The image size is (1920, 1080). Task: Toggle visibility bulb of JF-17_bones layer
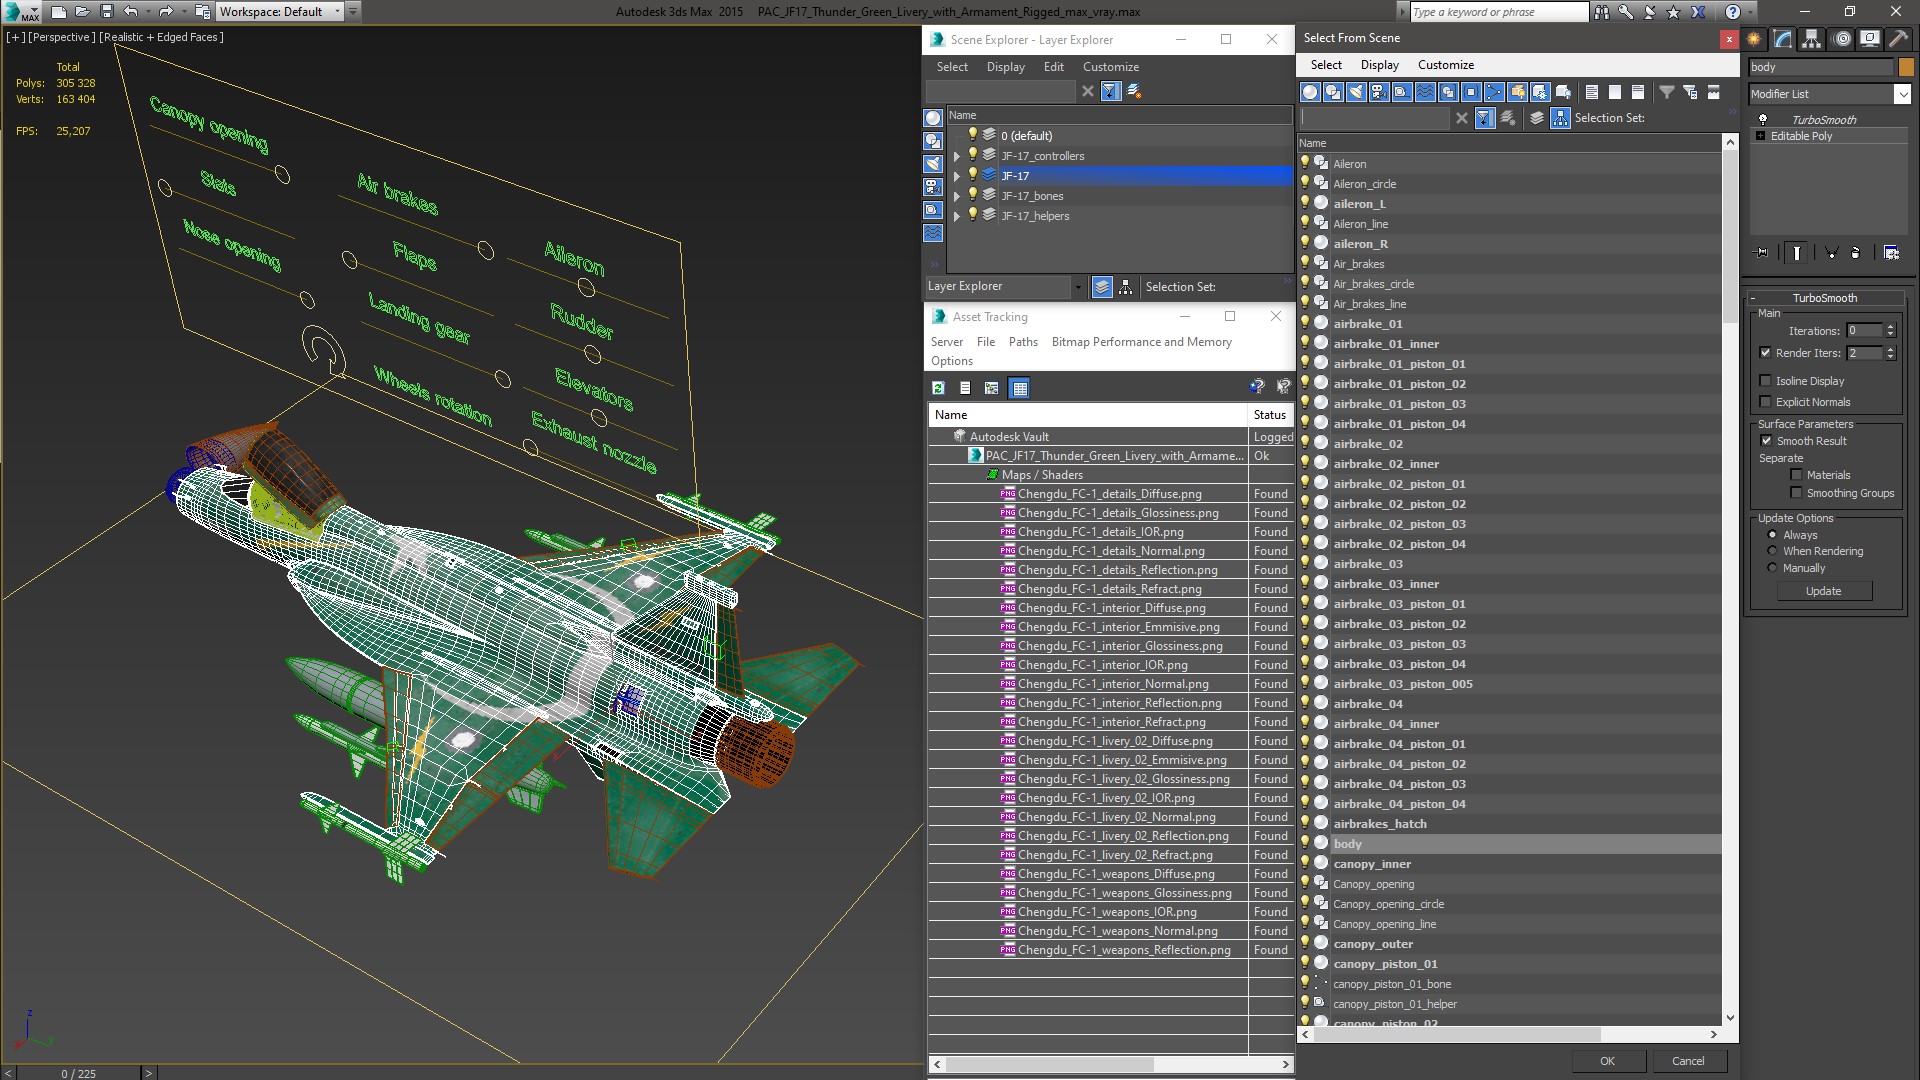[972, 195]
